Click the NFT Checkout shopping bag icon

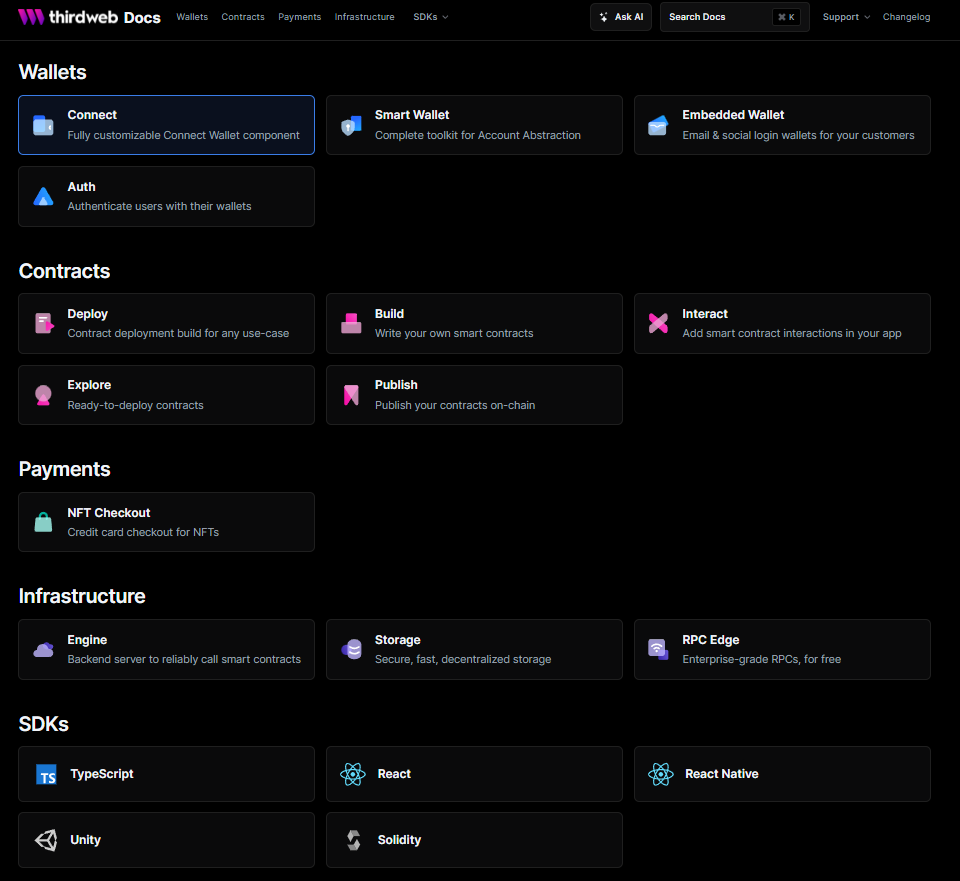[x=43, y=522]
